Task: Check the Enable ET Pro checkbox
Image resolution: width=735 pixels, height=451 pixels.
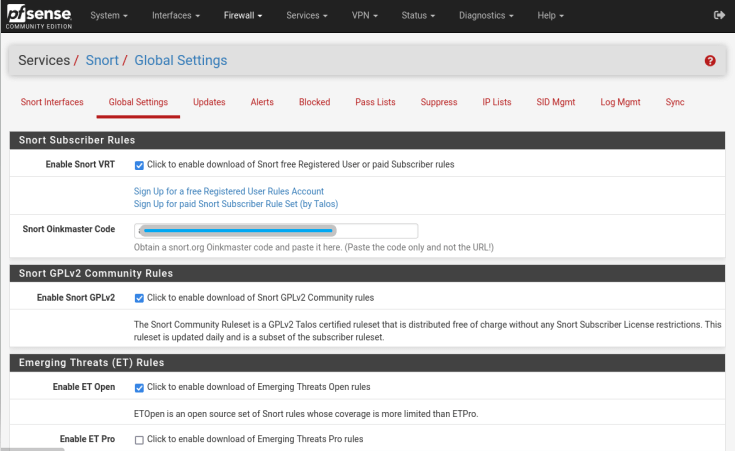Action: (139, 440)
